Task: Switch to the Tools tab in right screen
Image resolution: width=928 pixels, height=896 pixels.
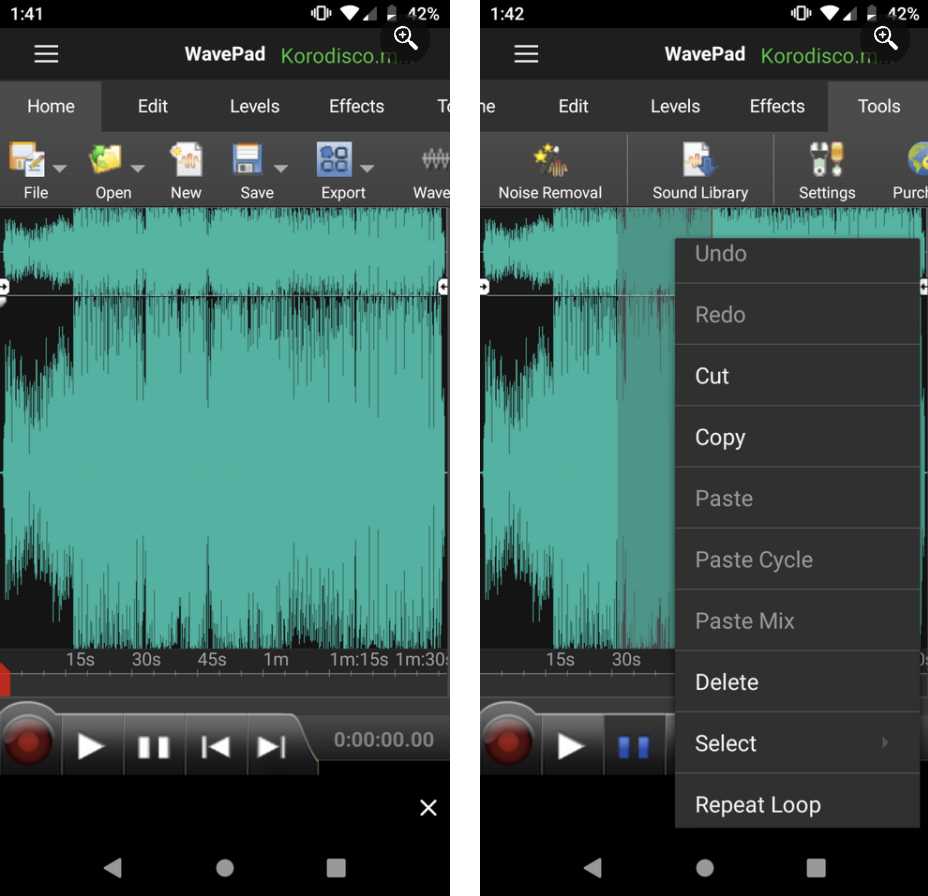Action: pos(879,106)
